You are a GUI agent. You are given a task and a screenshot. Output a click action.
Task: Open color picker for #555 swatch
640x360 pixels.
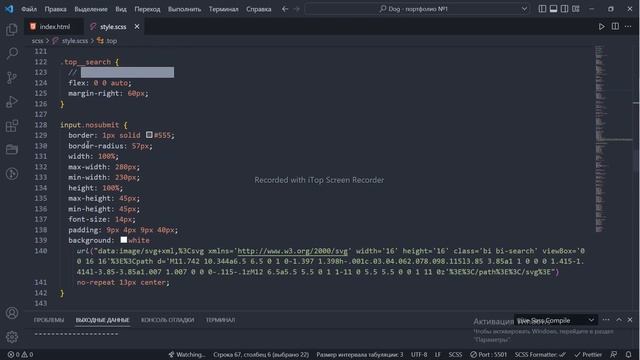[149, 135]
